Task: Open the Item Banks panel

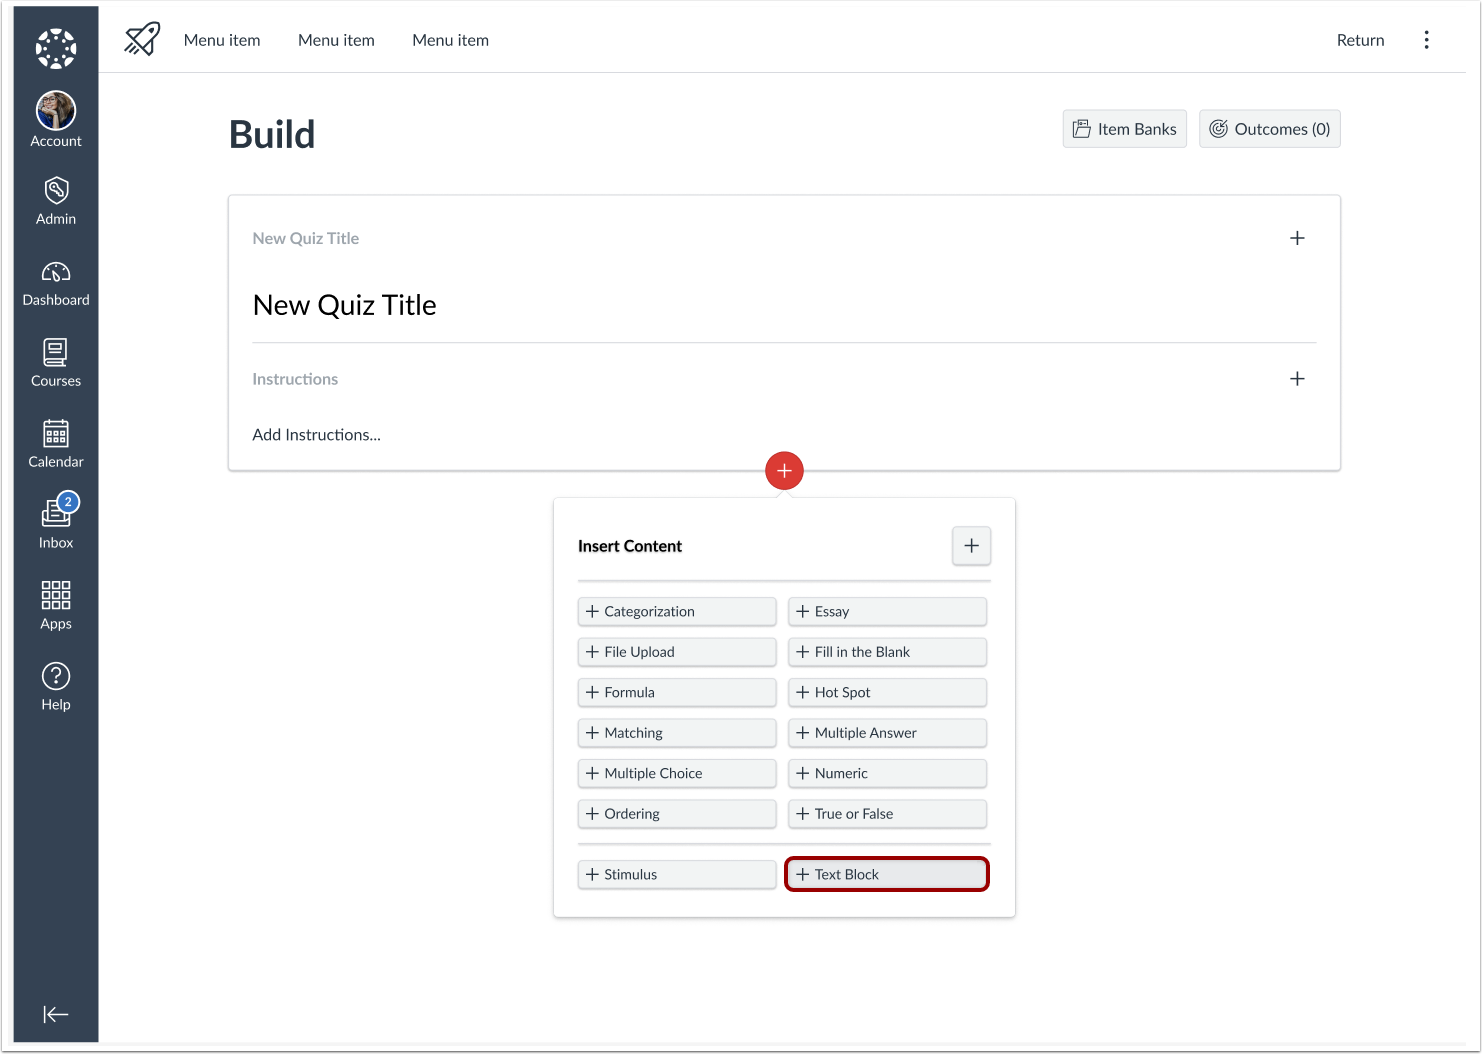Action: [x=1124, y=128]
